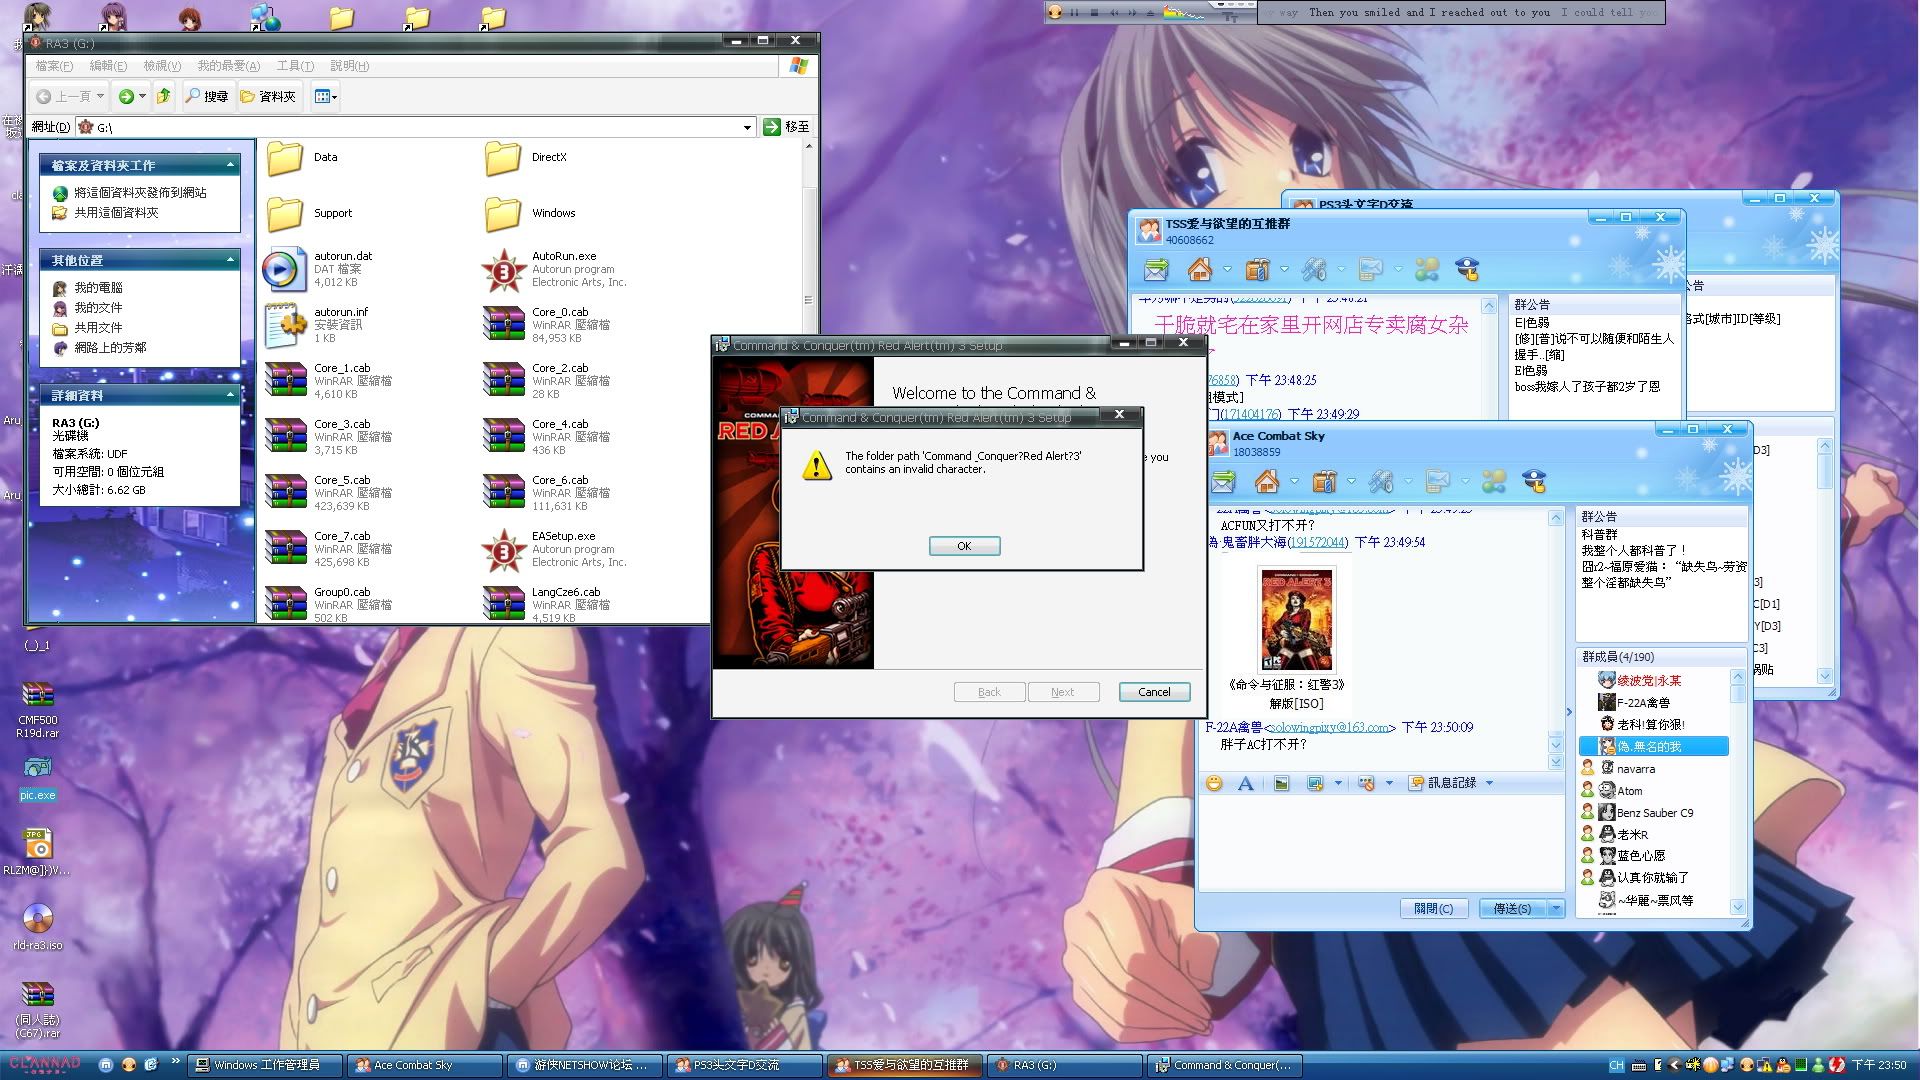Open the 工具(T) menu in Explorer

pyautogui.click(x=294, y=66)
